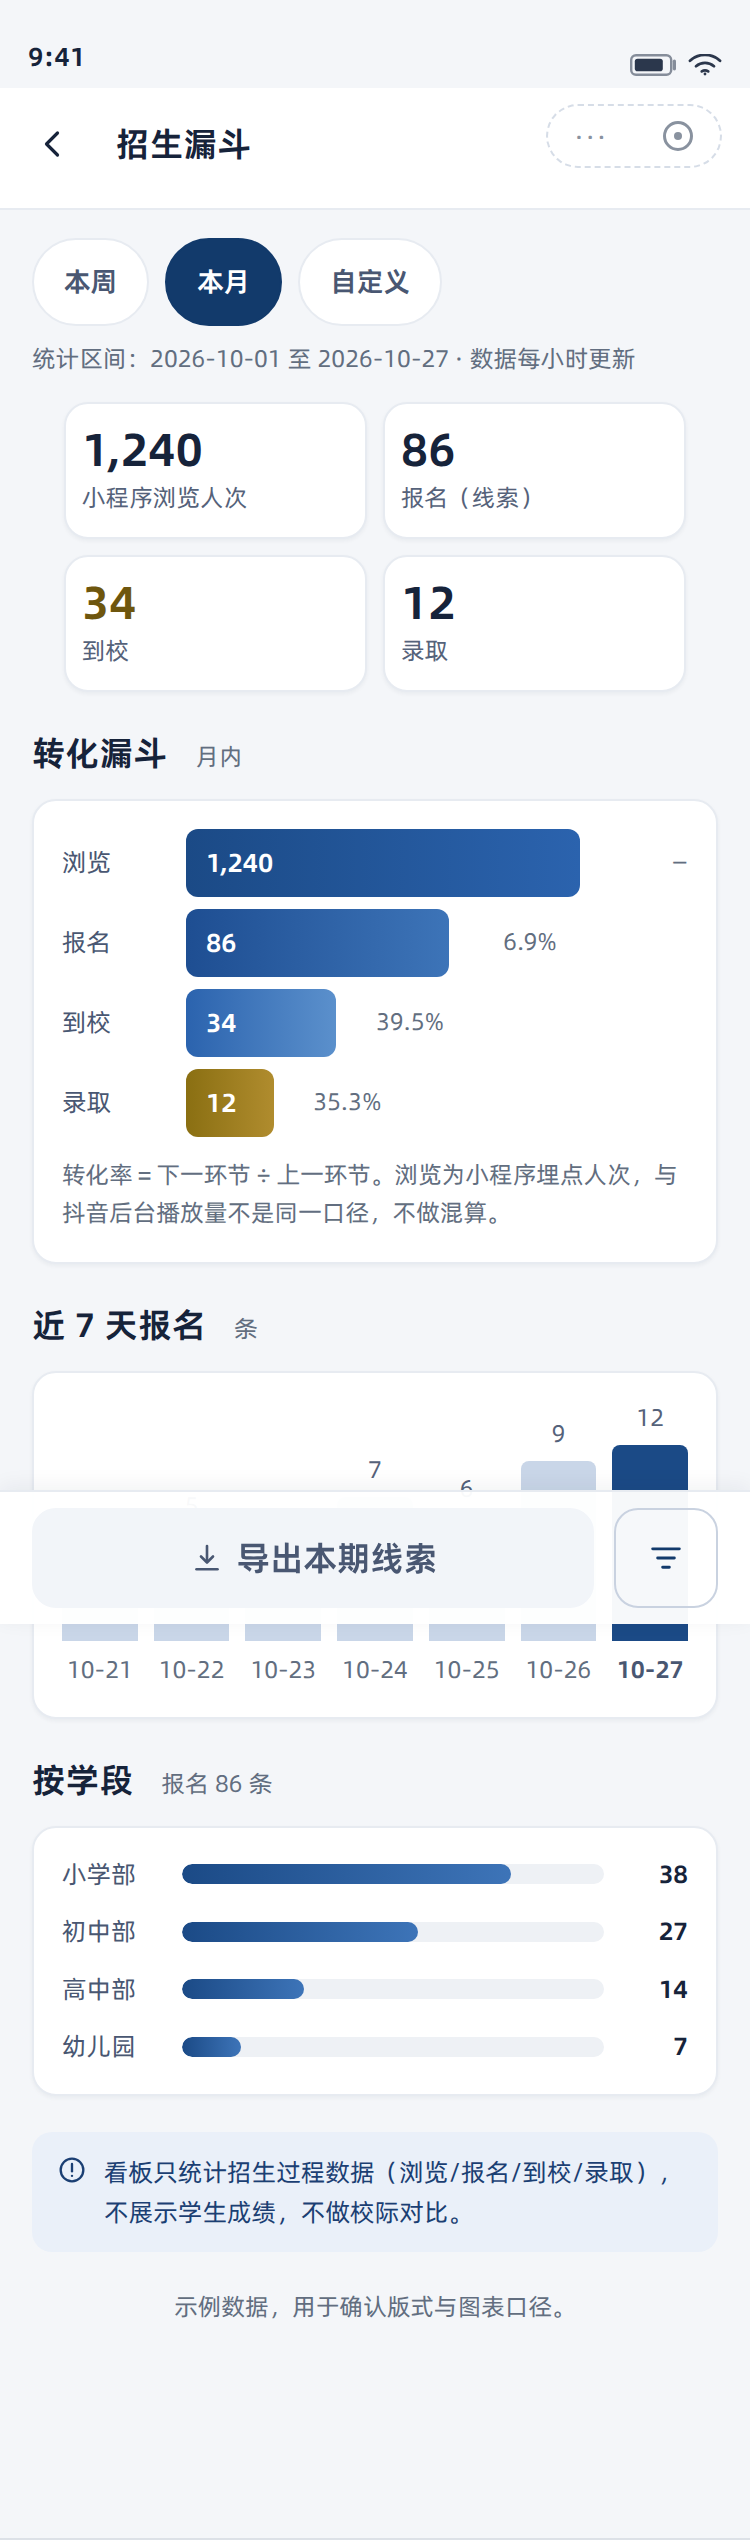The image size is (750, 2540).
Task: Switch to the 本周 tab
Action: pyautogui.click(x=90, y=282)
